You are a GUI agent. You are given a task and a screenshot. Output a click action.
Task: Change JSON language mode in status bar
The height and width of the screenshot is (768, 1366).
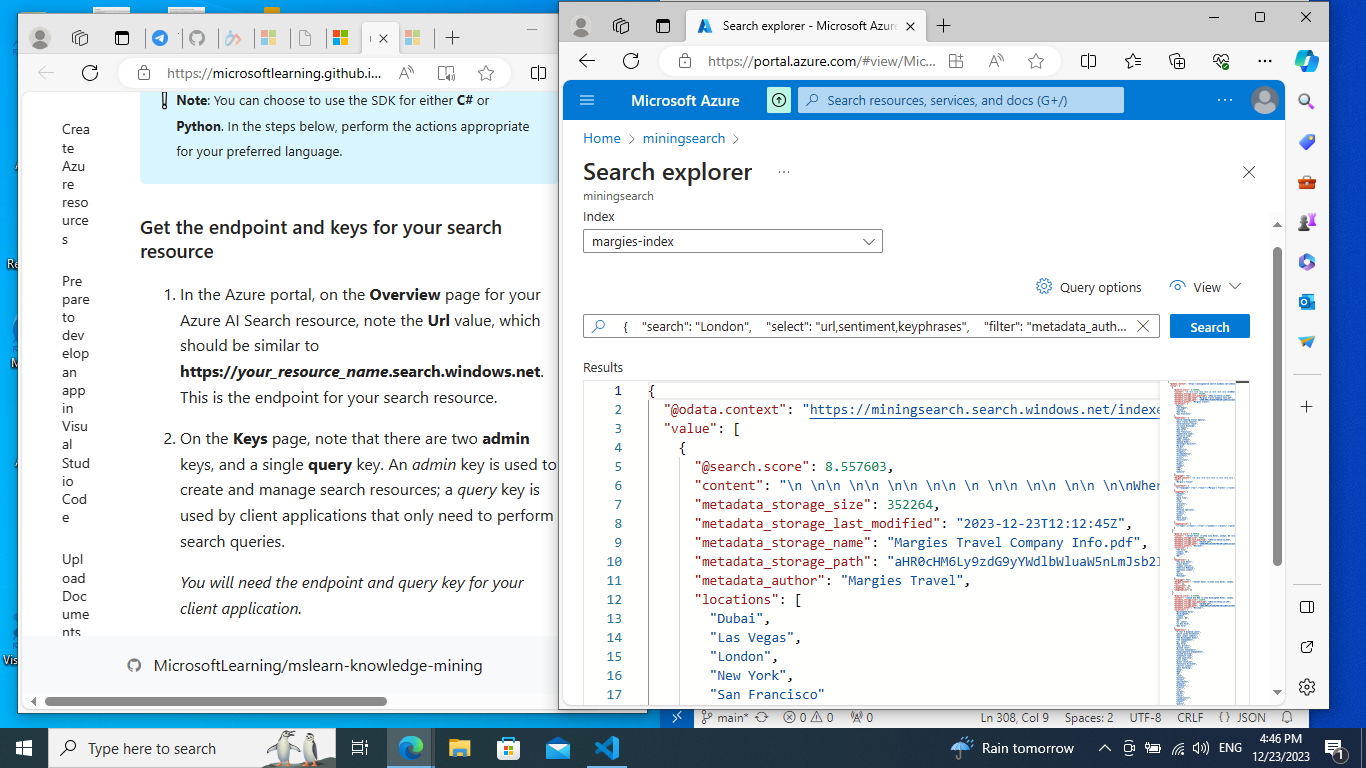coord(1243,717)
